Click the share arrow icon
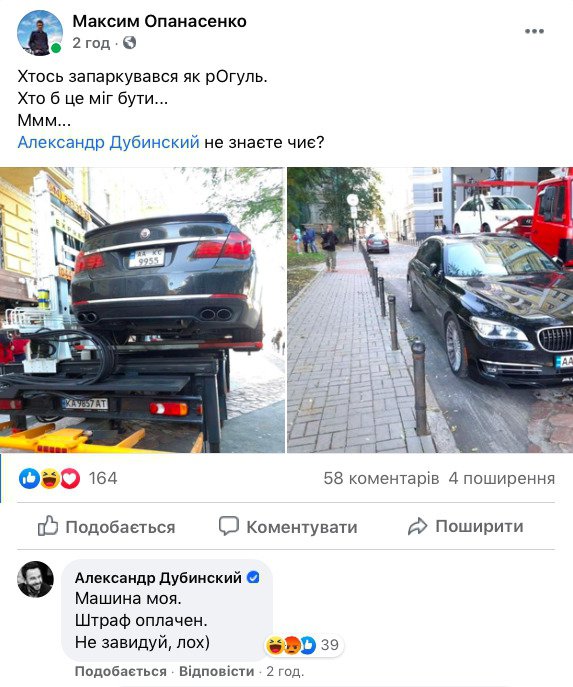 click(x=417, y=526)
